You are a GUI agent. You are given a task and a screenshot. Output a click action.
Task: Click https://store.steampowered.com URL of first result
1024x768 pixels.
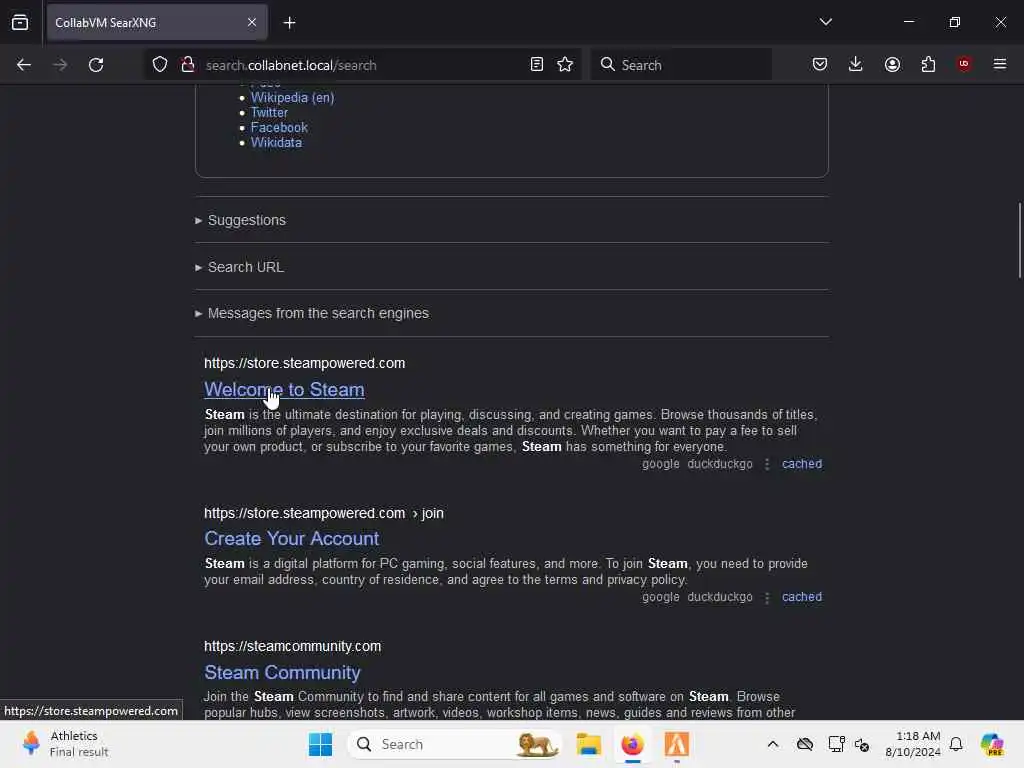pos(304,363)
